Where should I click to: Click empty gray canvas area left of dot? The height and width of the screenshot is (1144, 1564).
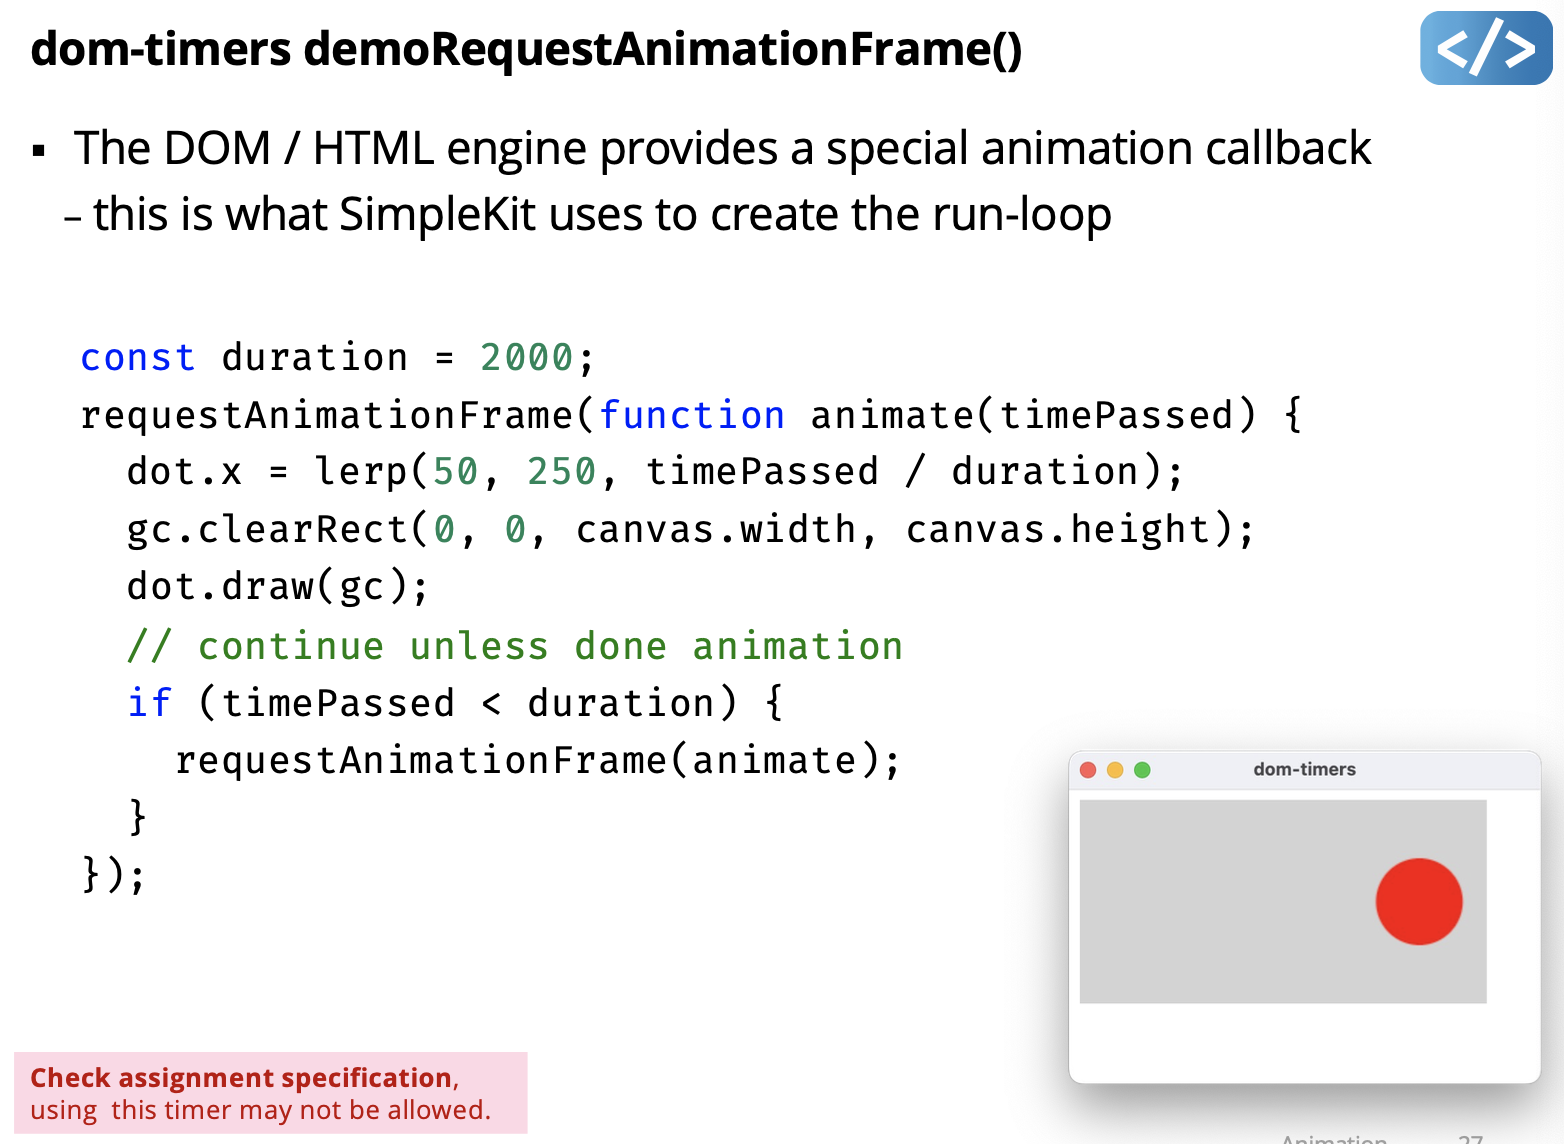[x=1220, y=901]
